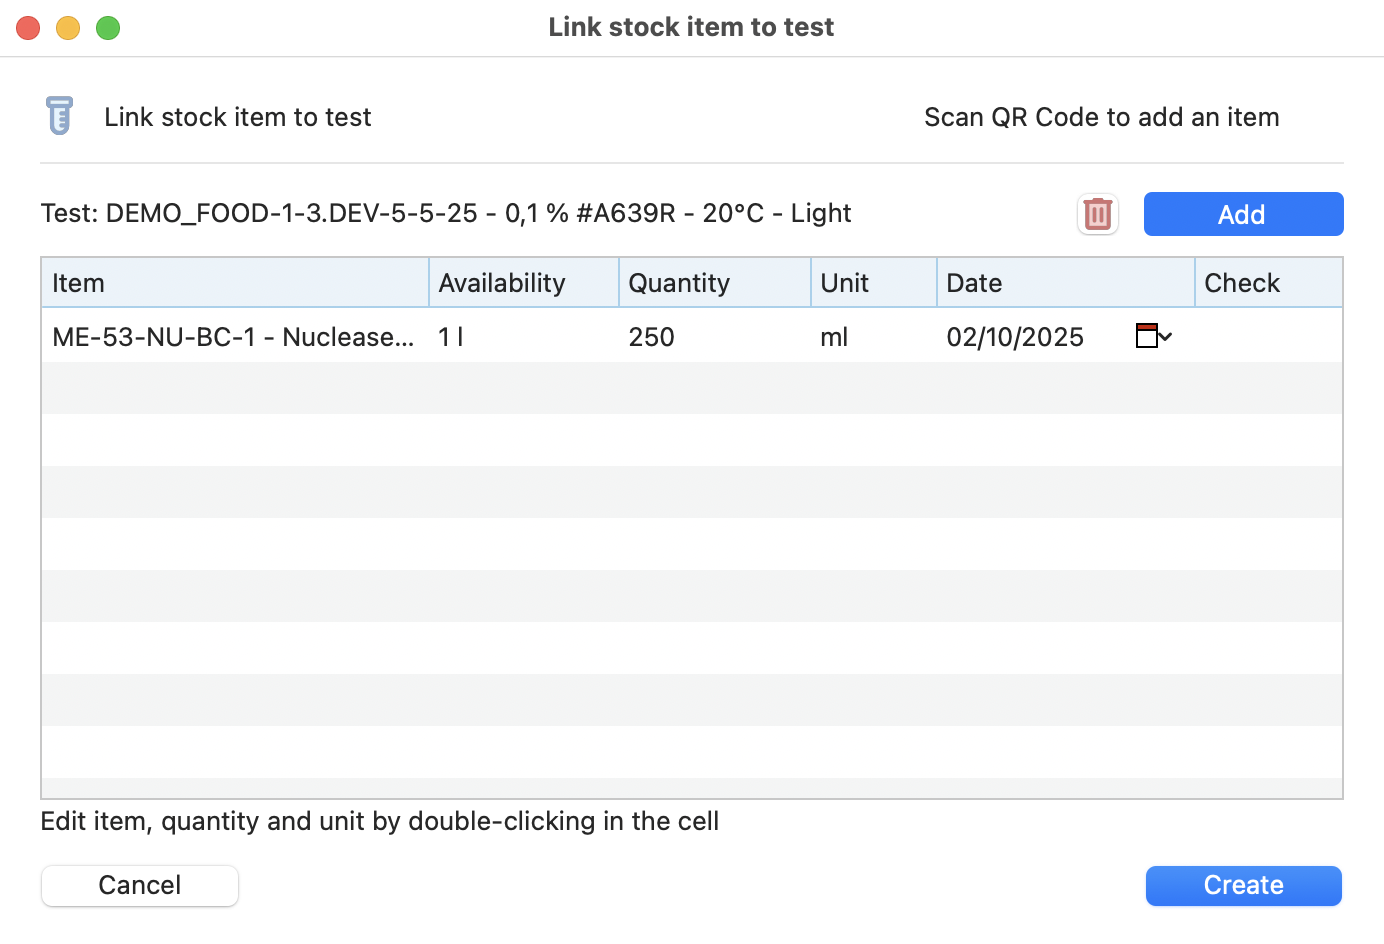1384x944 pixels.
Task: Click the Unit column header
Action: pyautogui.click(x=873, y=283)
